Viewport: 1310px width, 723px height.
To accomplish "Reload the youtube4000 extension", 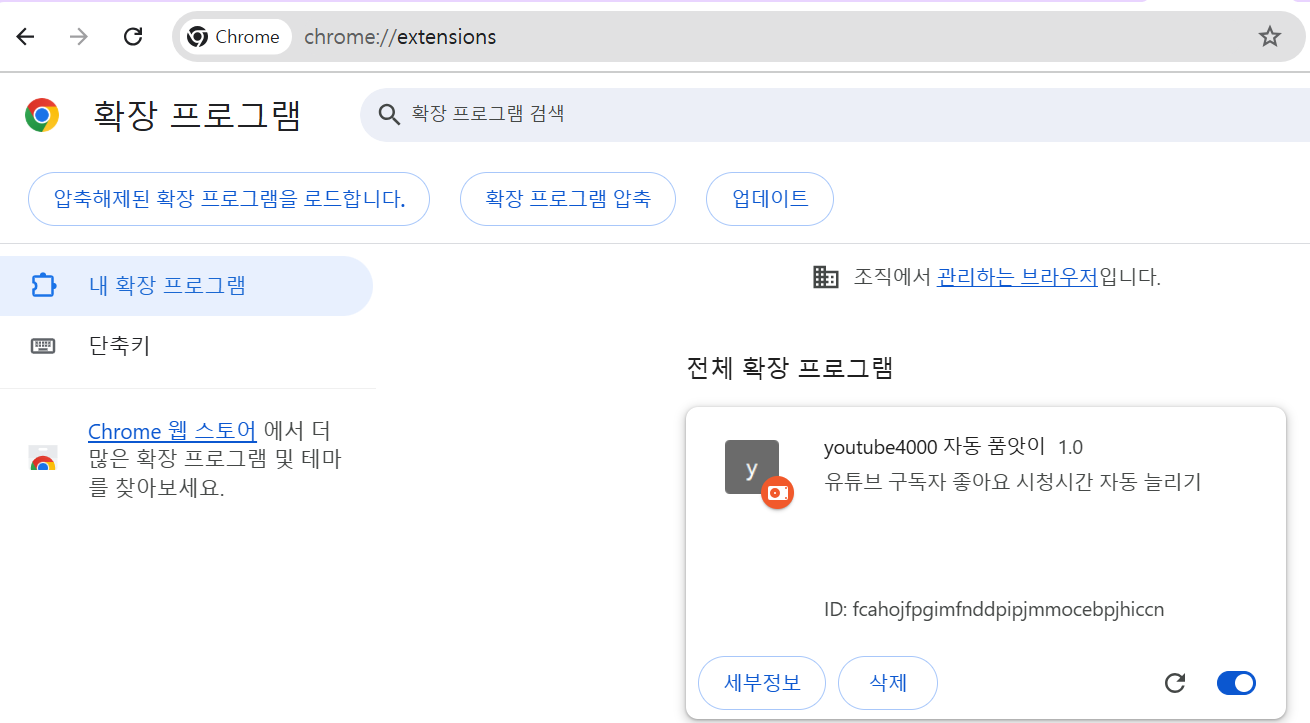I will 1176,683.
